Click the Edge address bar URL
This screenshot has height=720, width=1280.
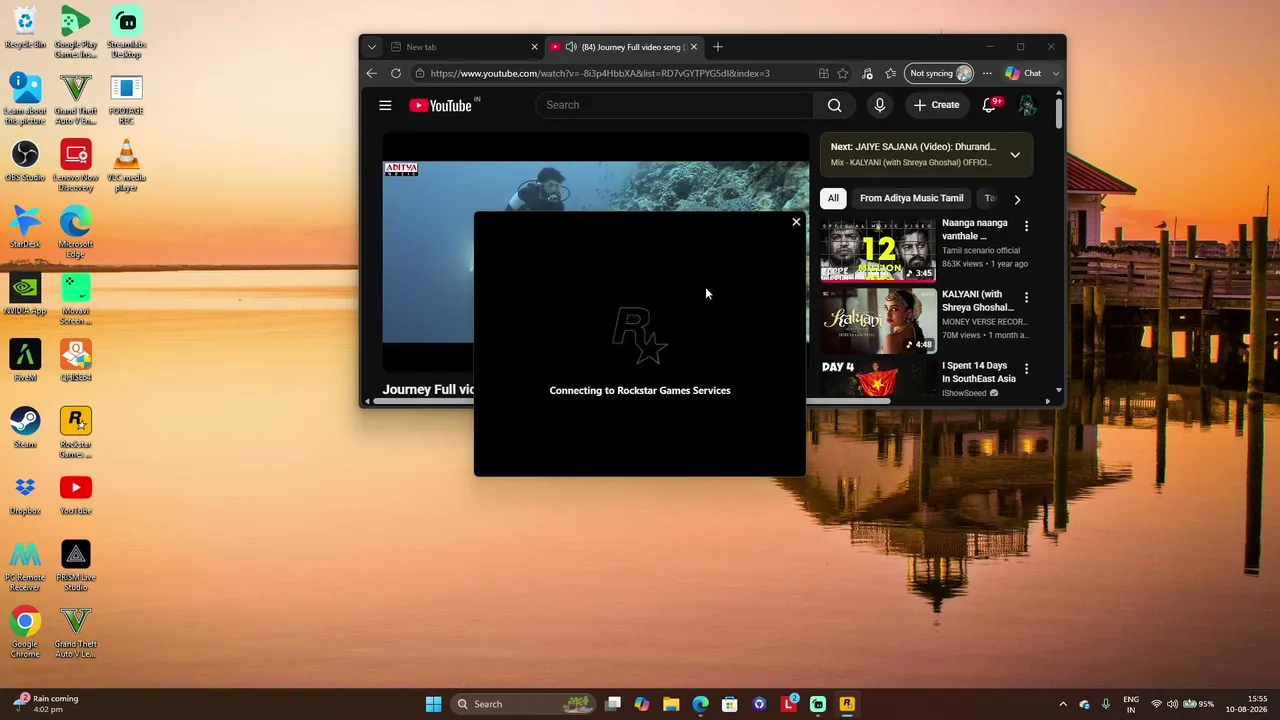click(600, 73)
